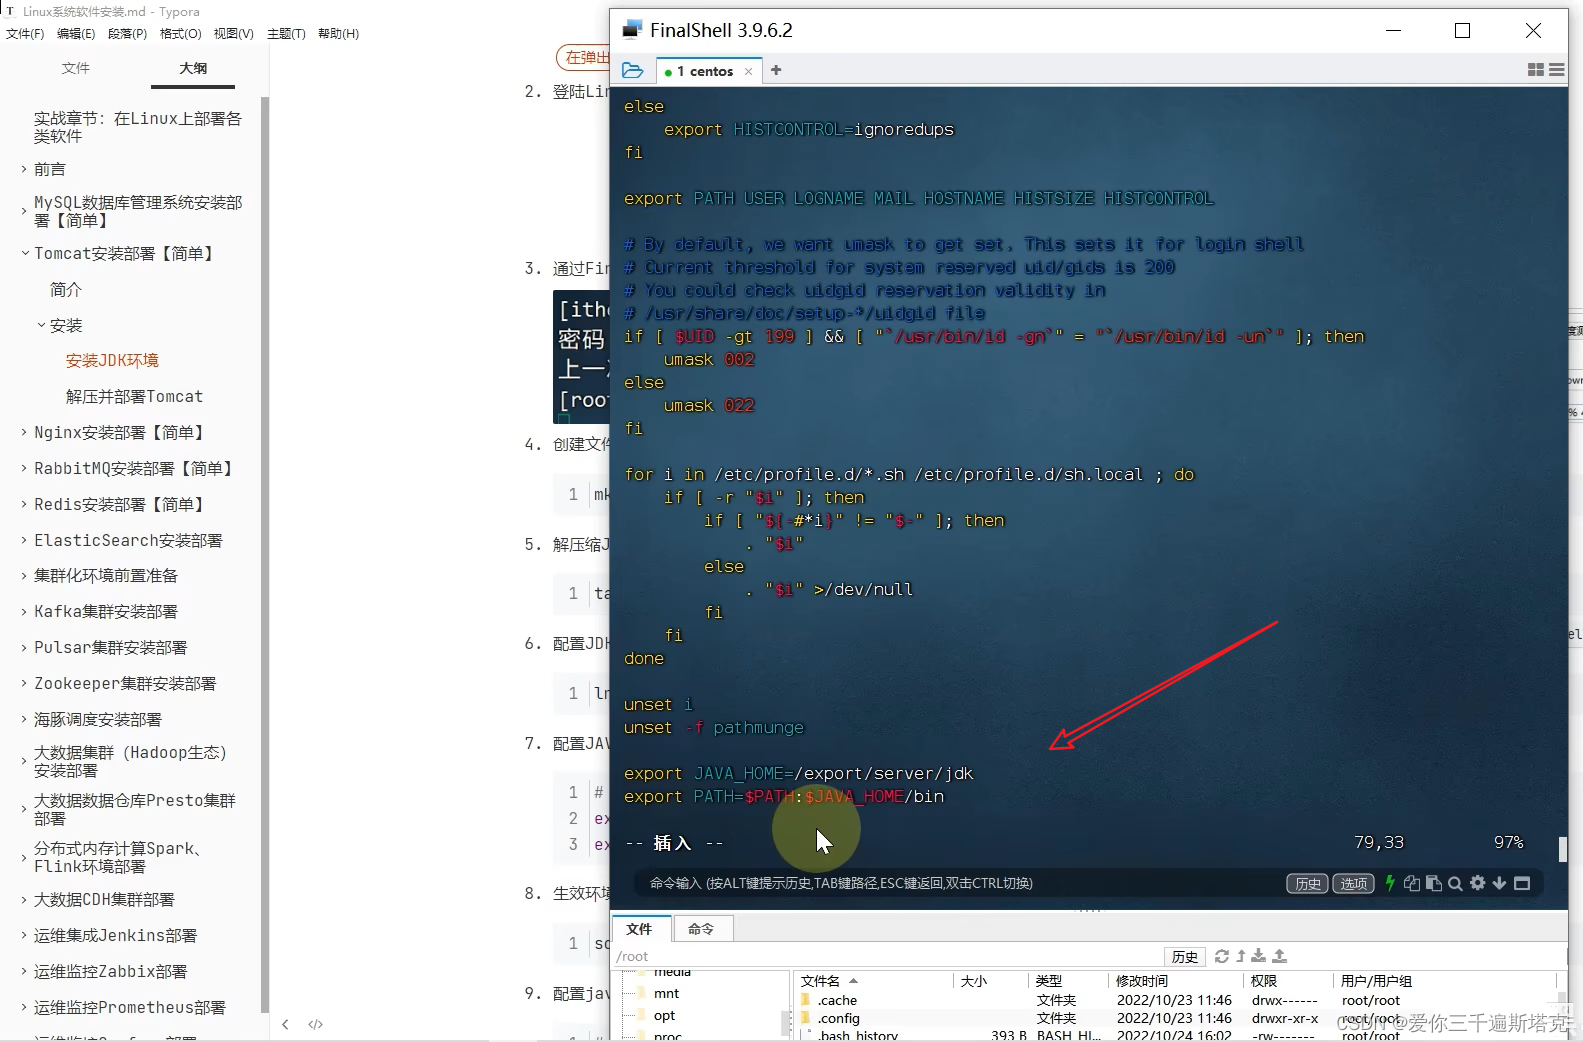Collapse the Tomcat安装部署 outline section
The image size is (1583, 1042).
[24, 253]
